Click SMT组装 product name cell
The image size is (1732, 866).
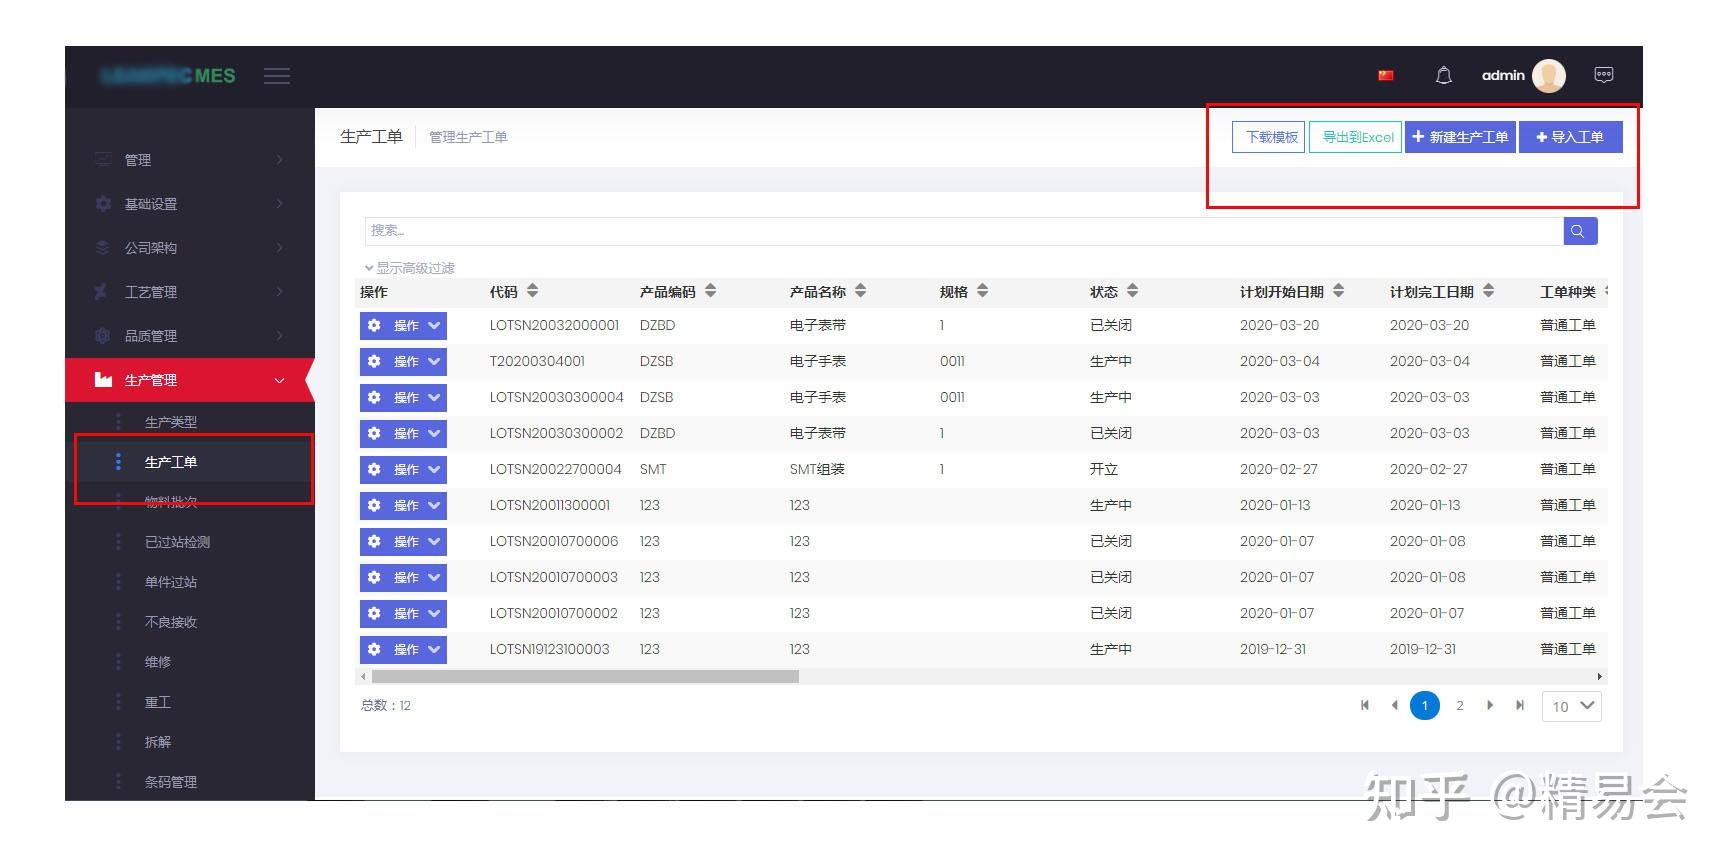pyautogui.click(x=817, y=469)
